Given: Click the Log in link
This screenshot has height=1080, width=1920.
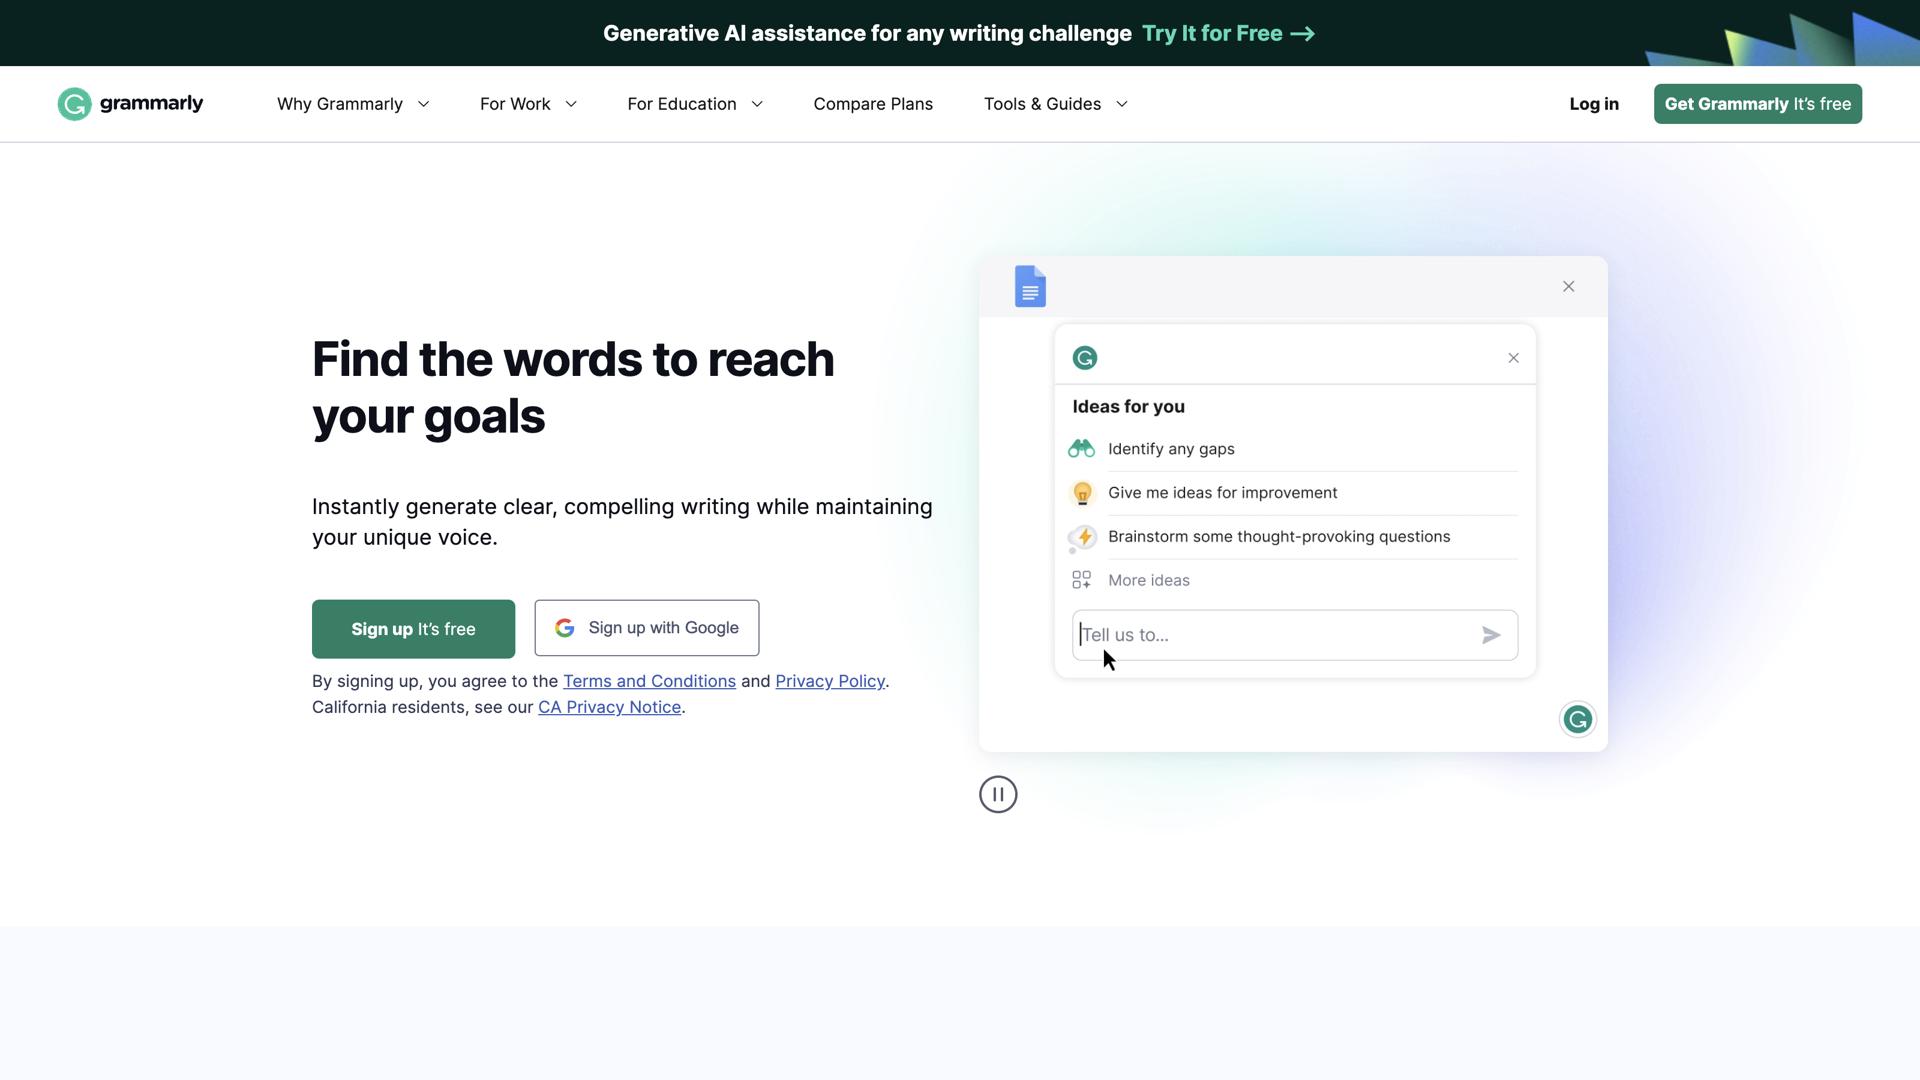Looking at the screenshot, I should 1593,104.
